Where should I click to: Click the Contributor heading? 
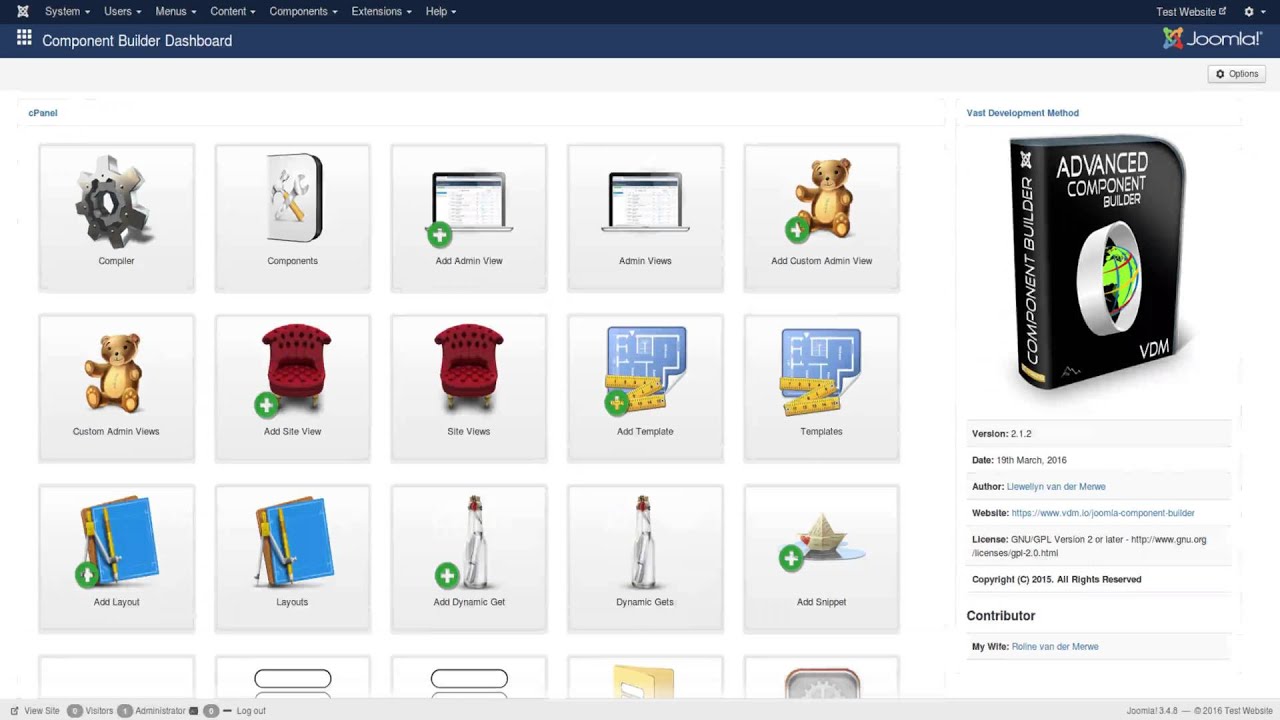(1001, 616)
